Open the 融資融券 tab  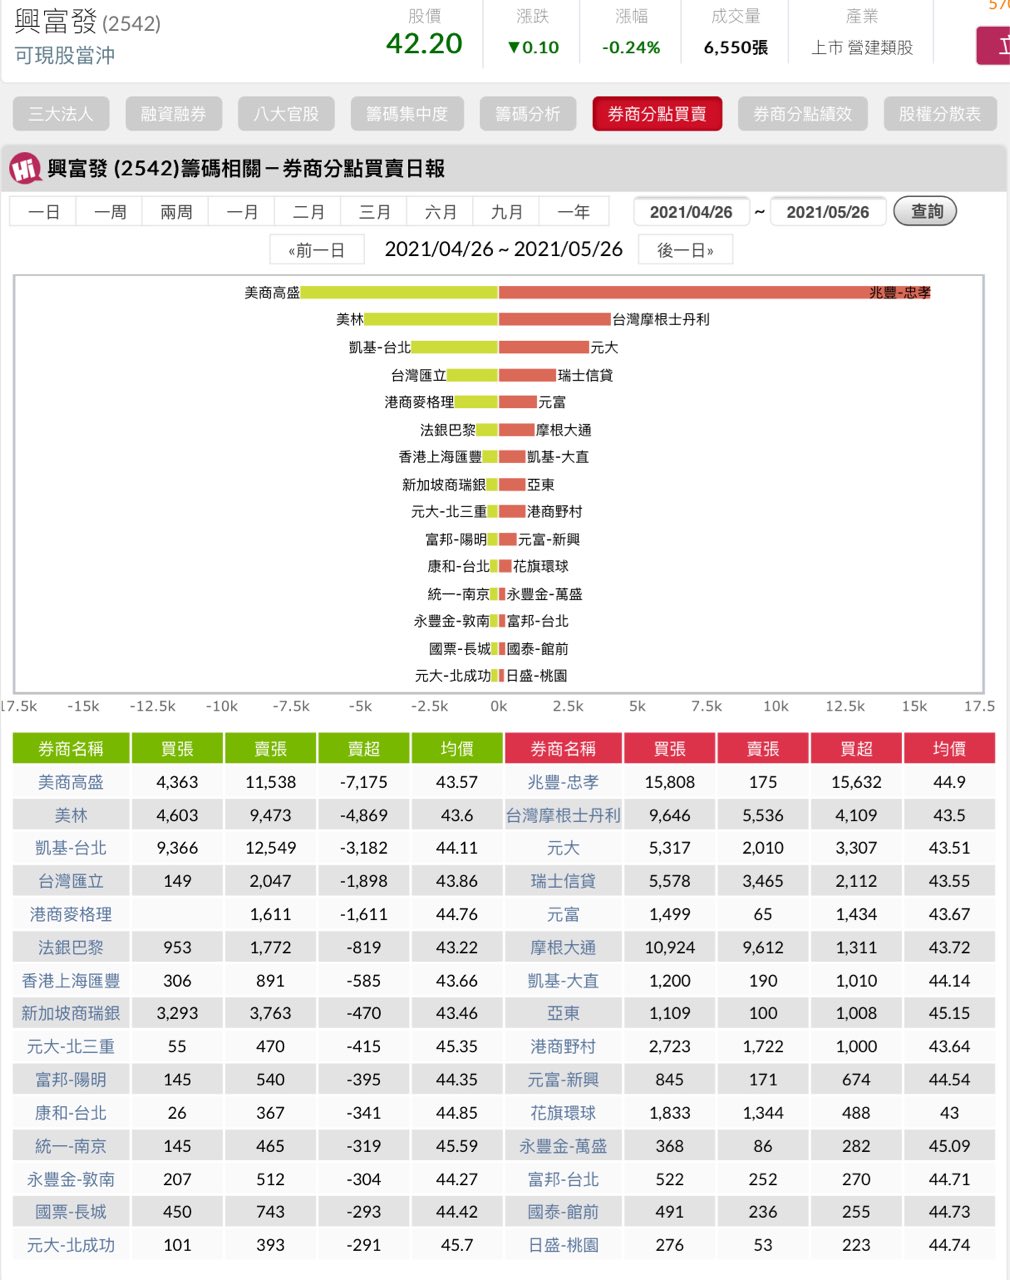point(174,114)
